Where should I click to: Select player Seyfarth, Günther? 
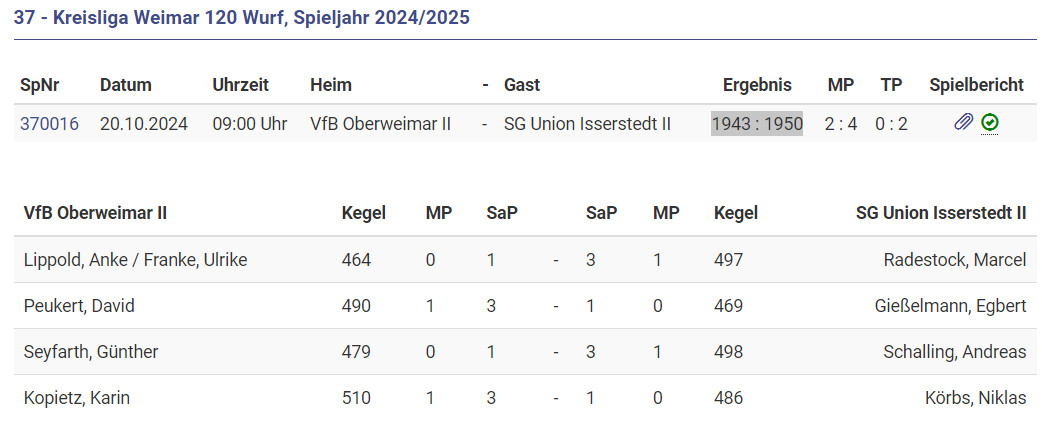tap(91, 352)
